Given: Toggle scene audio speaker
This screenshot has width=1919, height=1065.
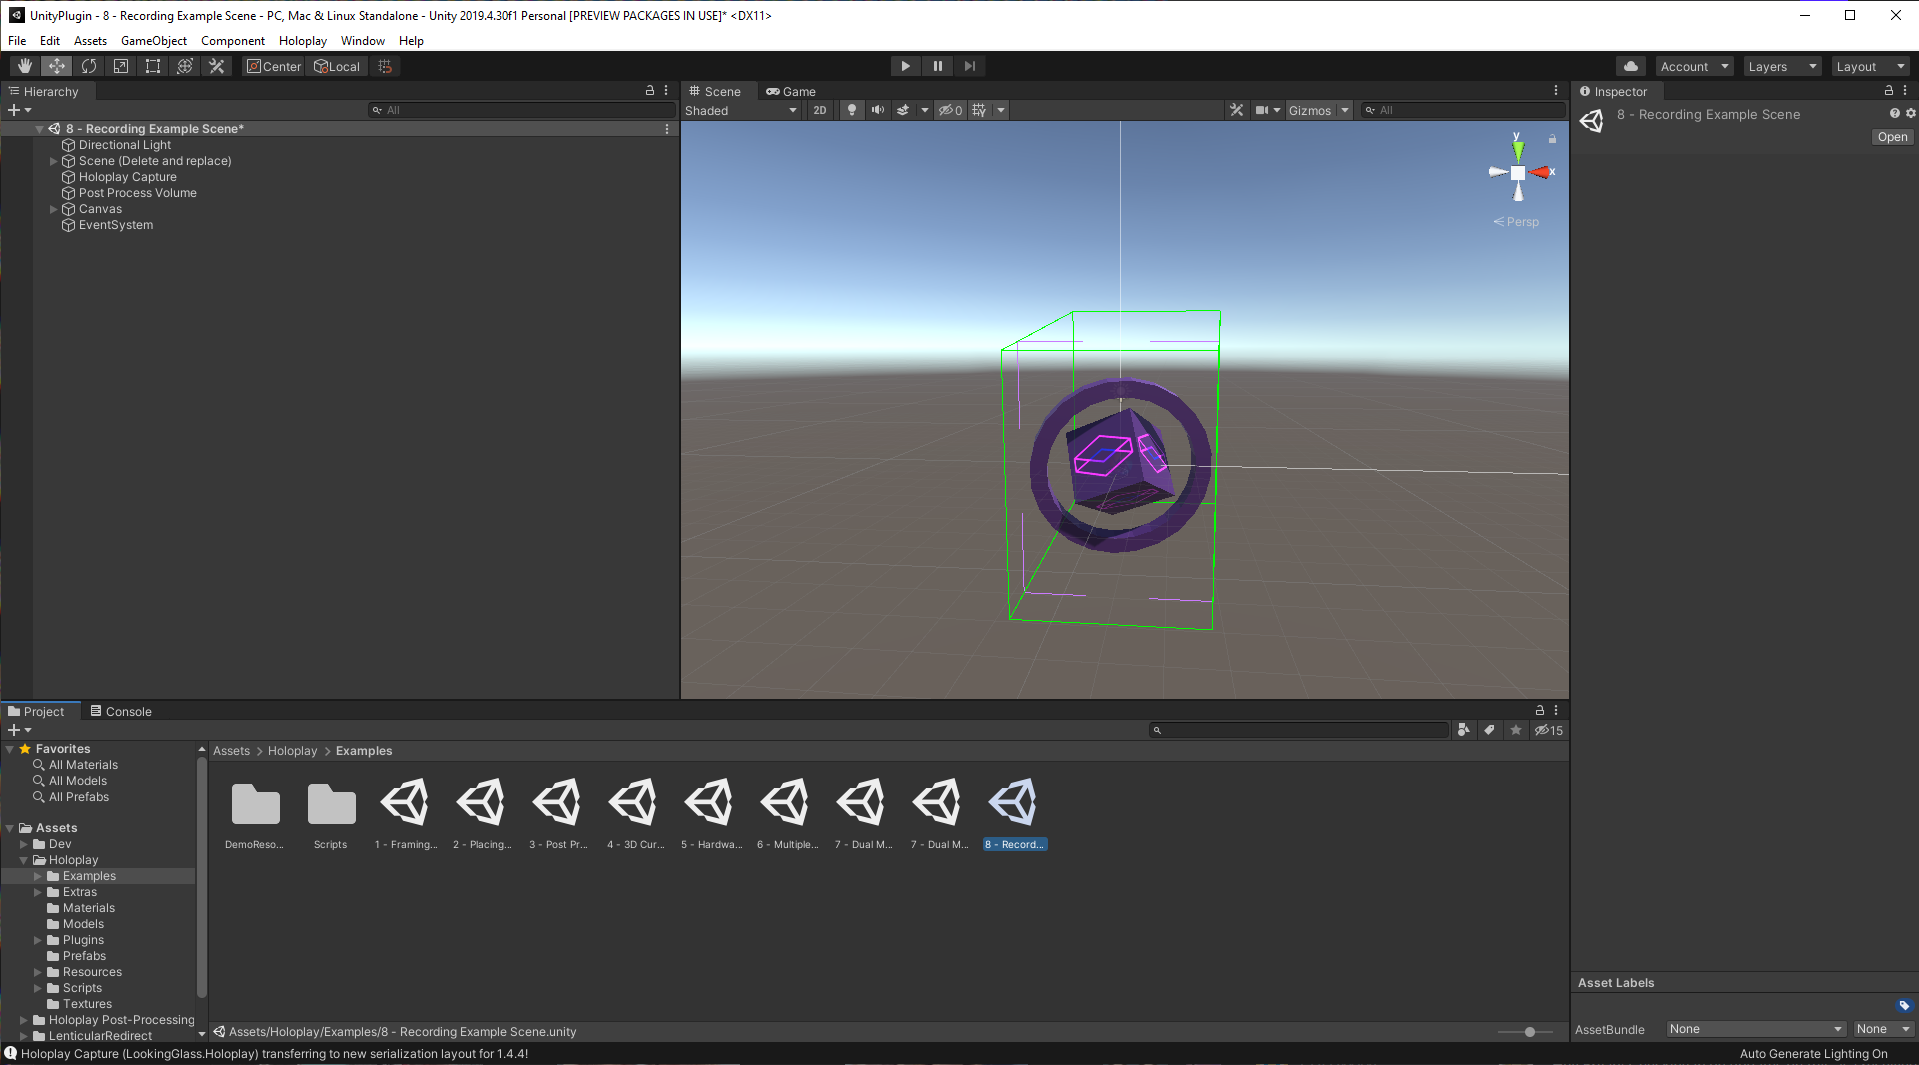Looking at the screenshot, I should pyautogui.click(x=877, y=110).
